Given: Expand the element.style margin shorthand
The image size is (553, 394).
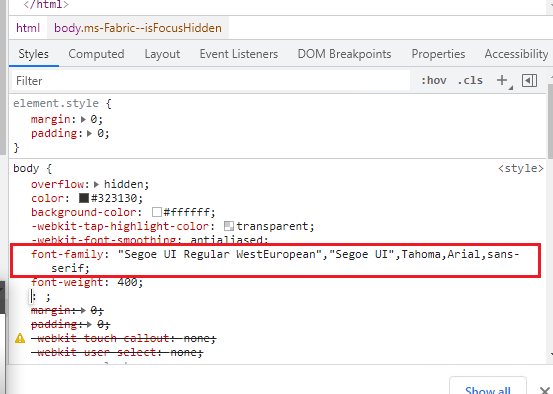Looking at the screenshot, I should 83,120.
